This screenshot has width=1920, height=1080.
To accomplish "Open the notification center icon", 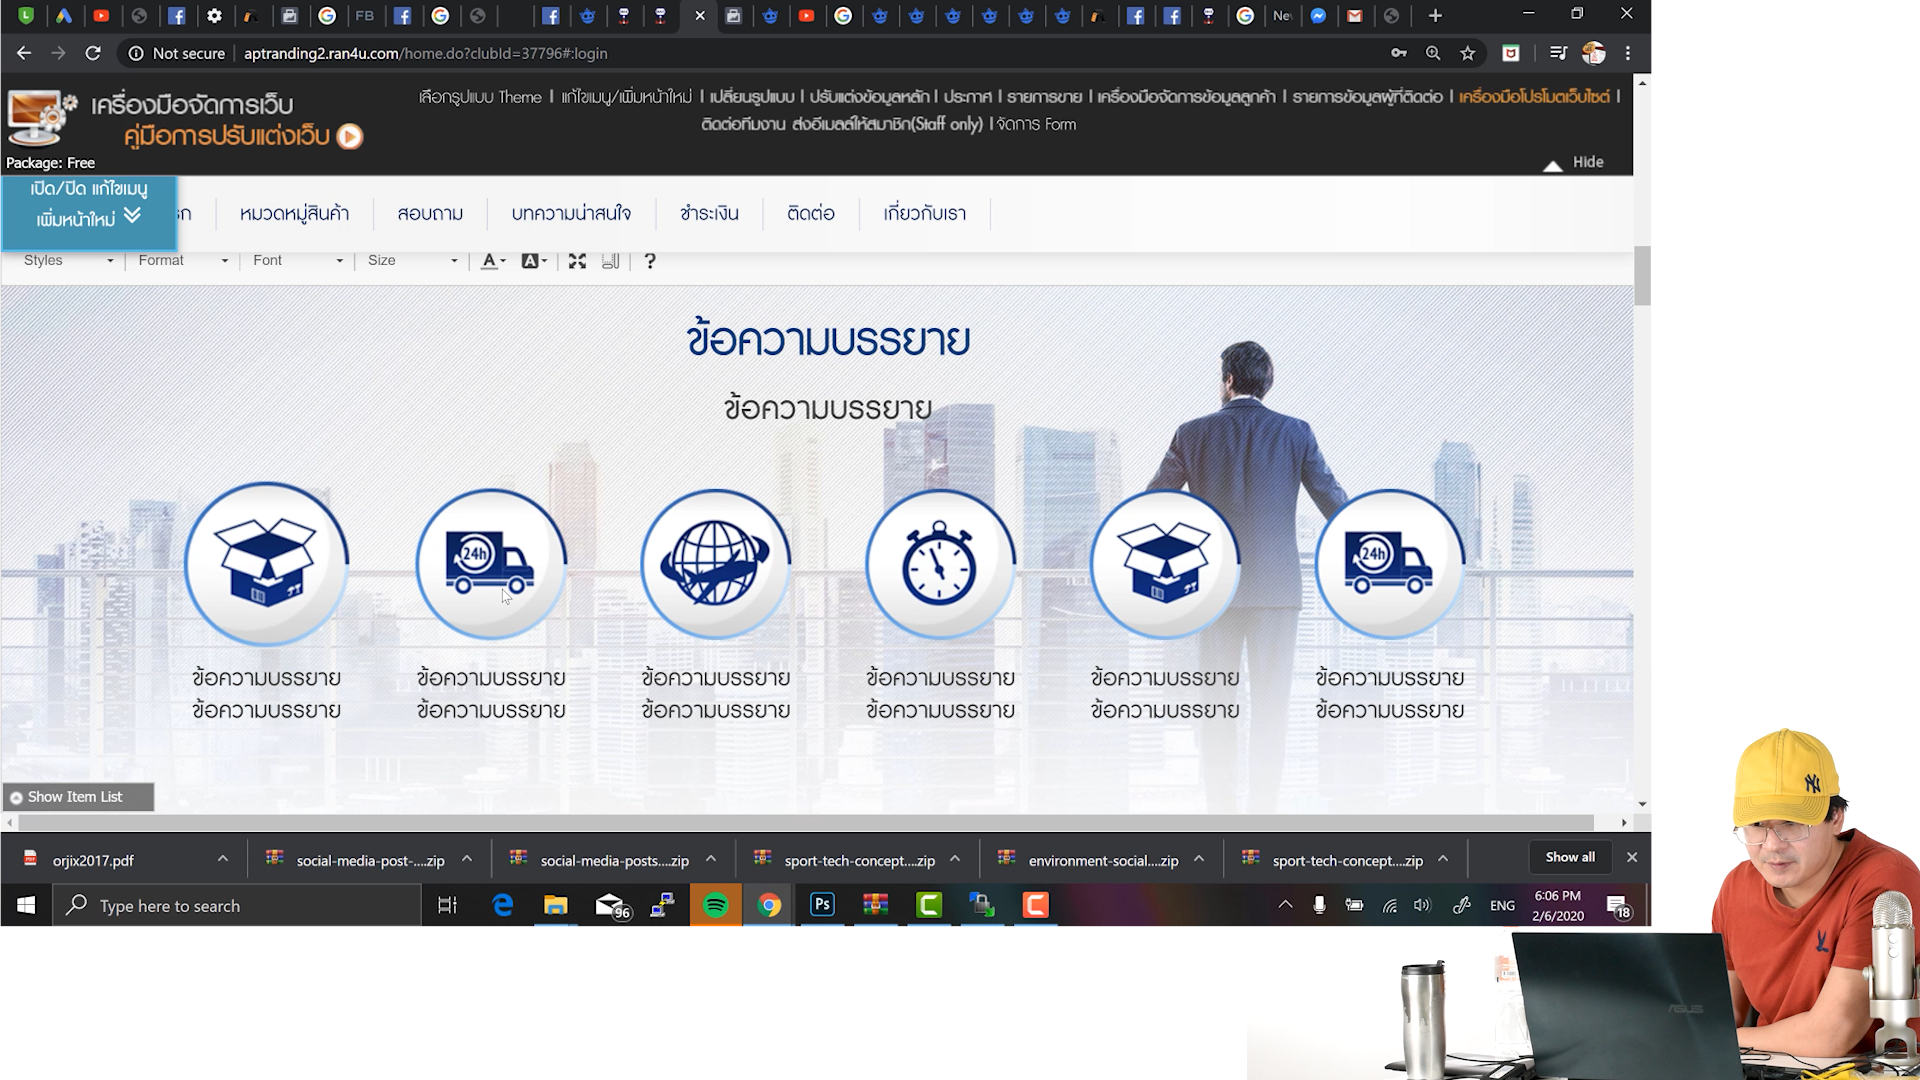I will (x=1618, y=907).
